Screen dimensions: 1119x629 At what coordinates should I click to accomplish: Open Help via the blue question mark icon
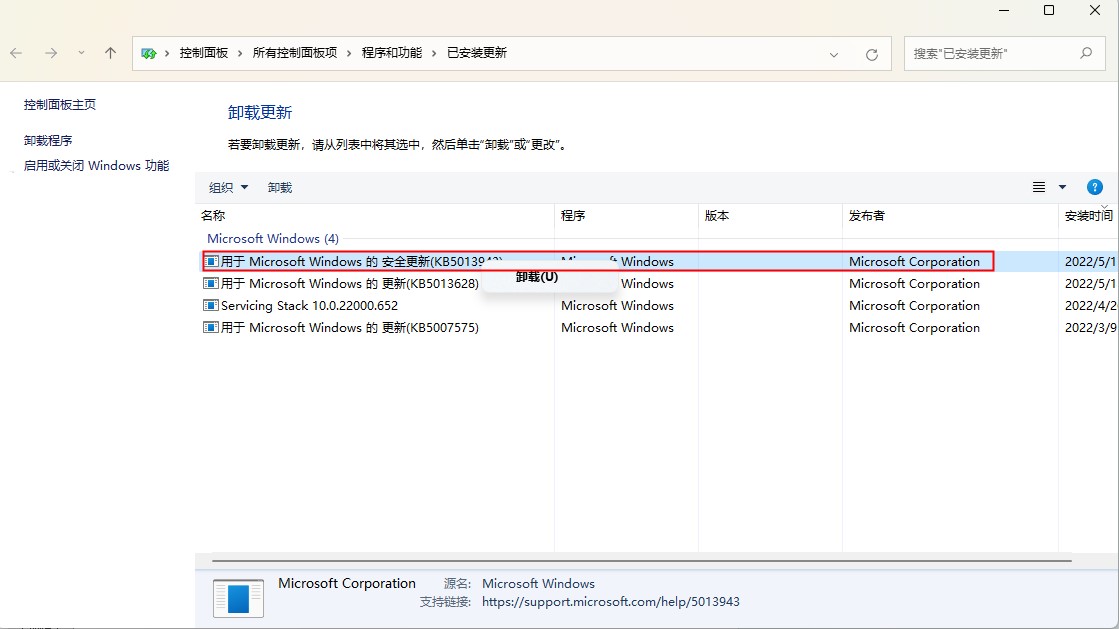1094,186
